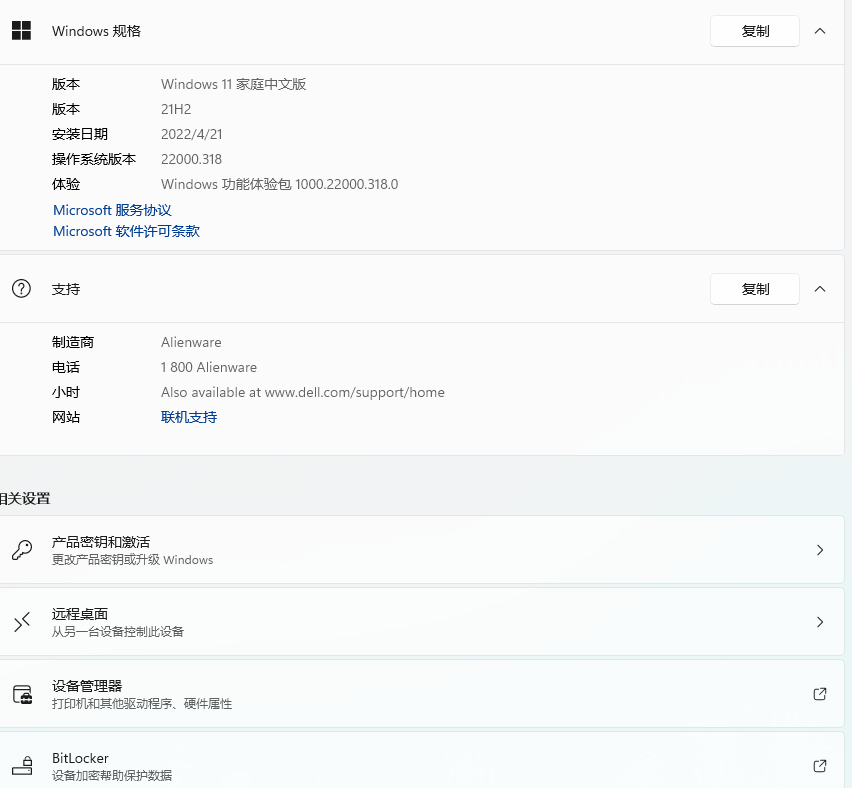Click the 制造商 label
The height and width of the screenshot is (788, 852).
click(x=73, y=342)
